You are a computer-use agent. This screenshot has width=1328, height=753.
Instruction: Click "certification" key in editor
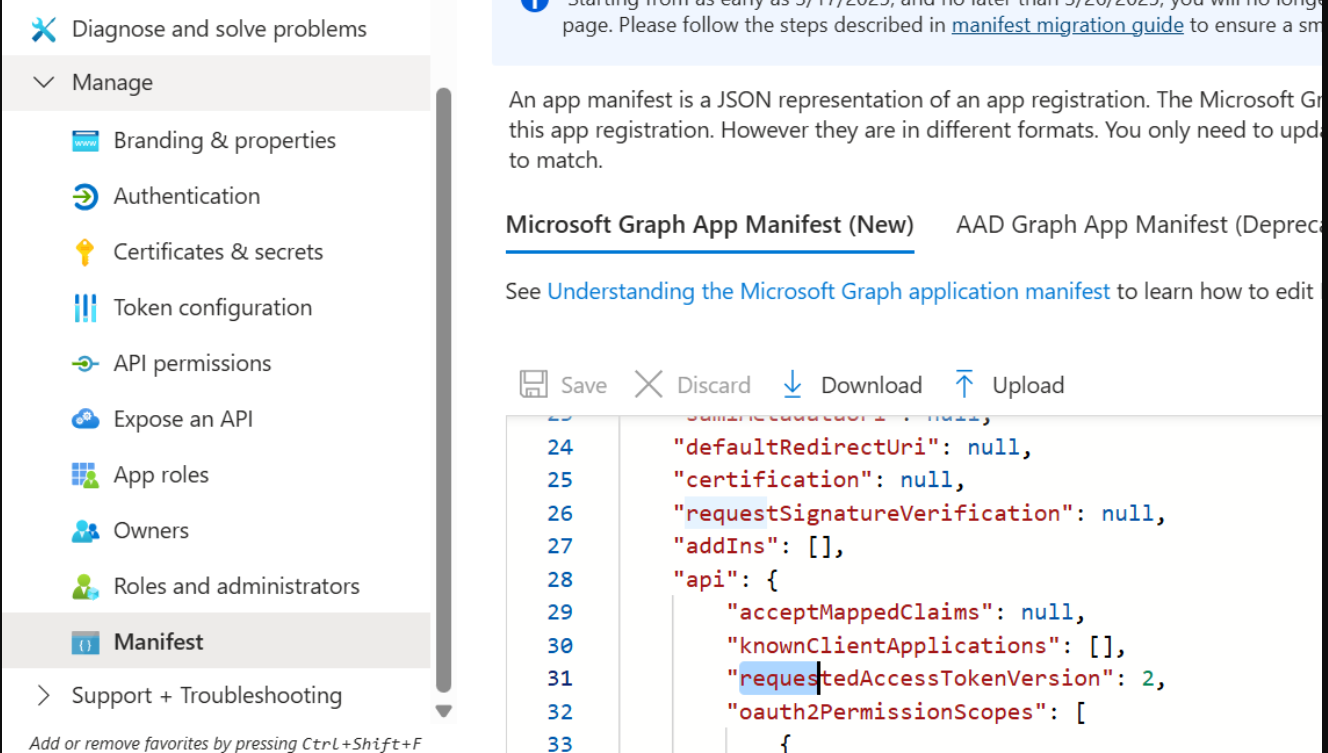click(x=774, y=480)
